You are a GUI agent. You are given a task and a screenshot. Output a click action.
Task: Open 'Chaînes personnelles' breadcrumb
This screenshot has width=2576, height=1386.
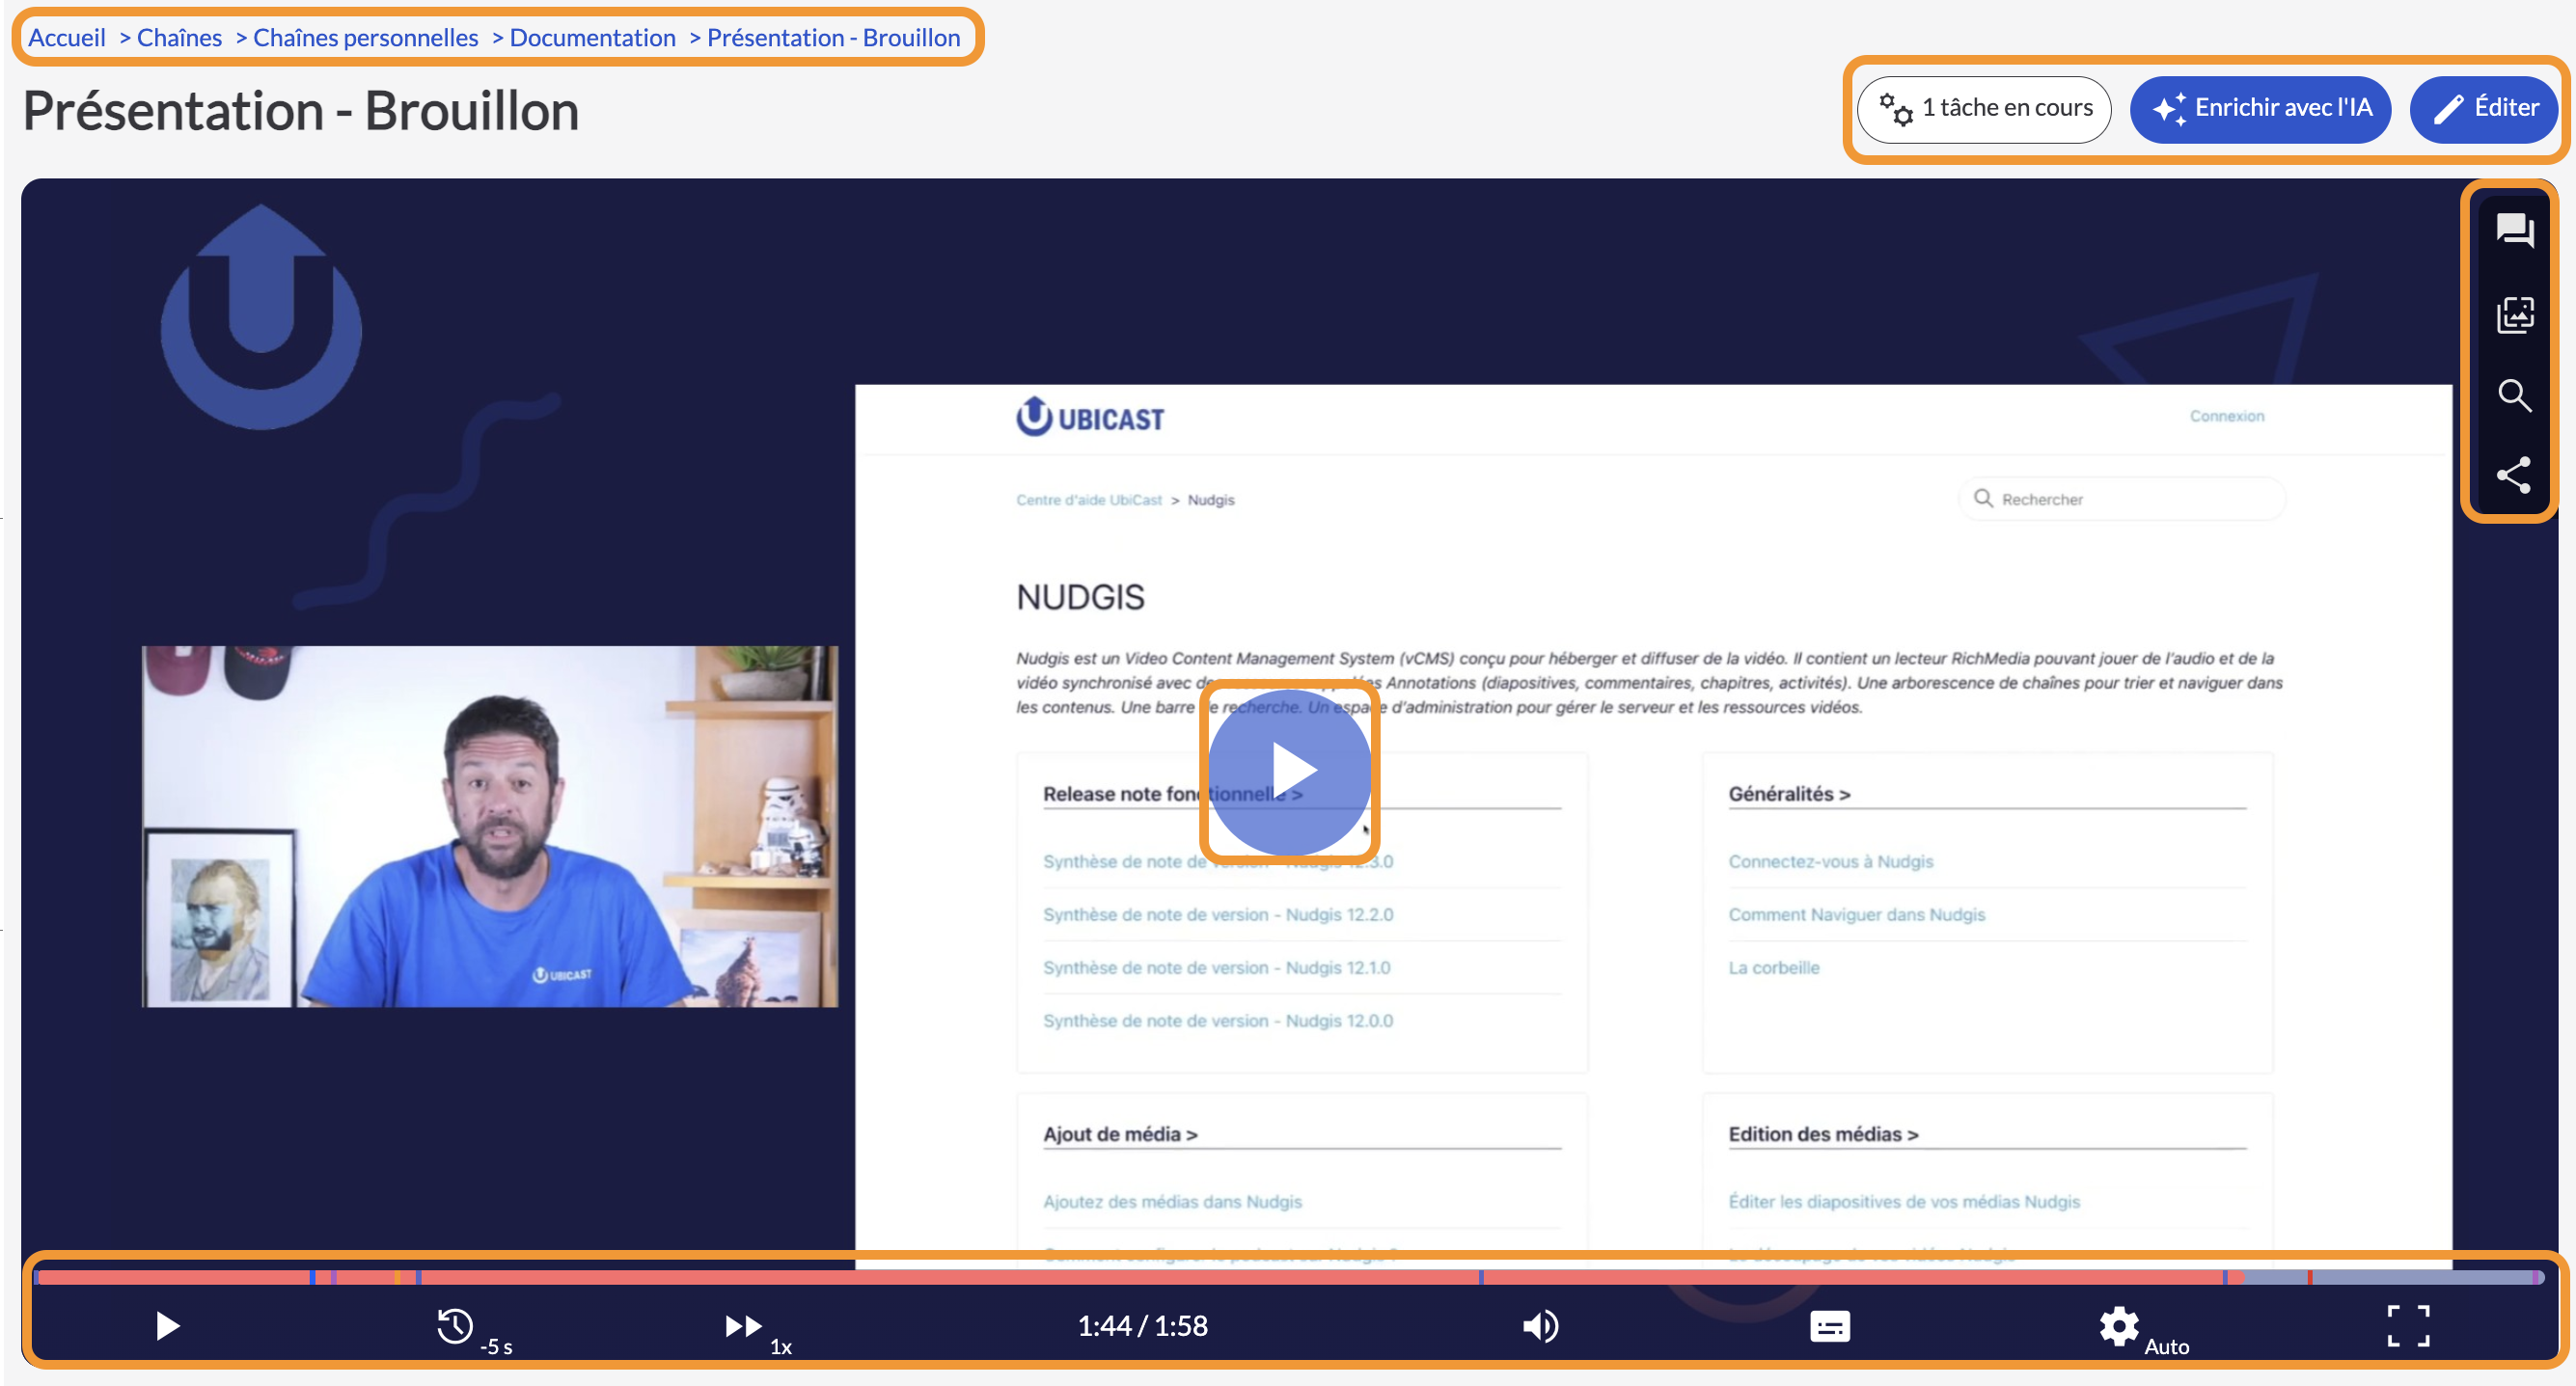pyautogui.click(x=366, y=38)
